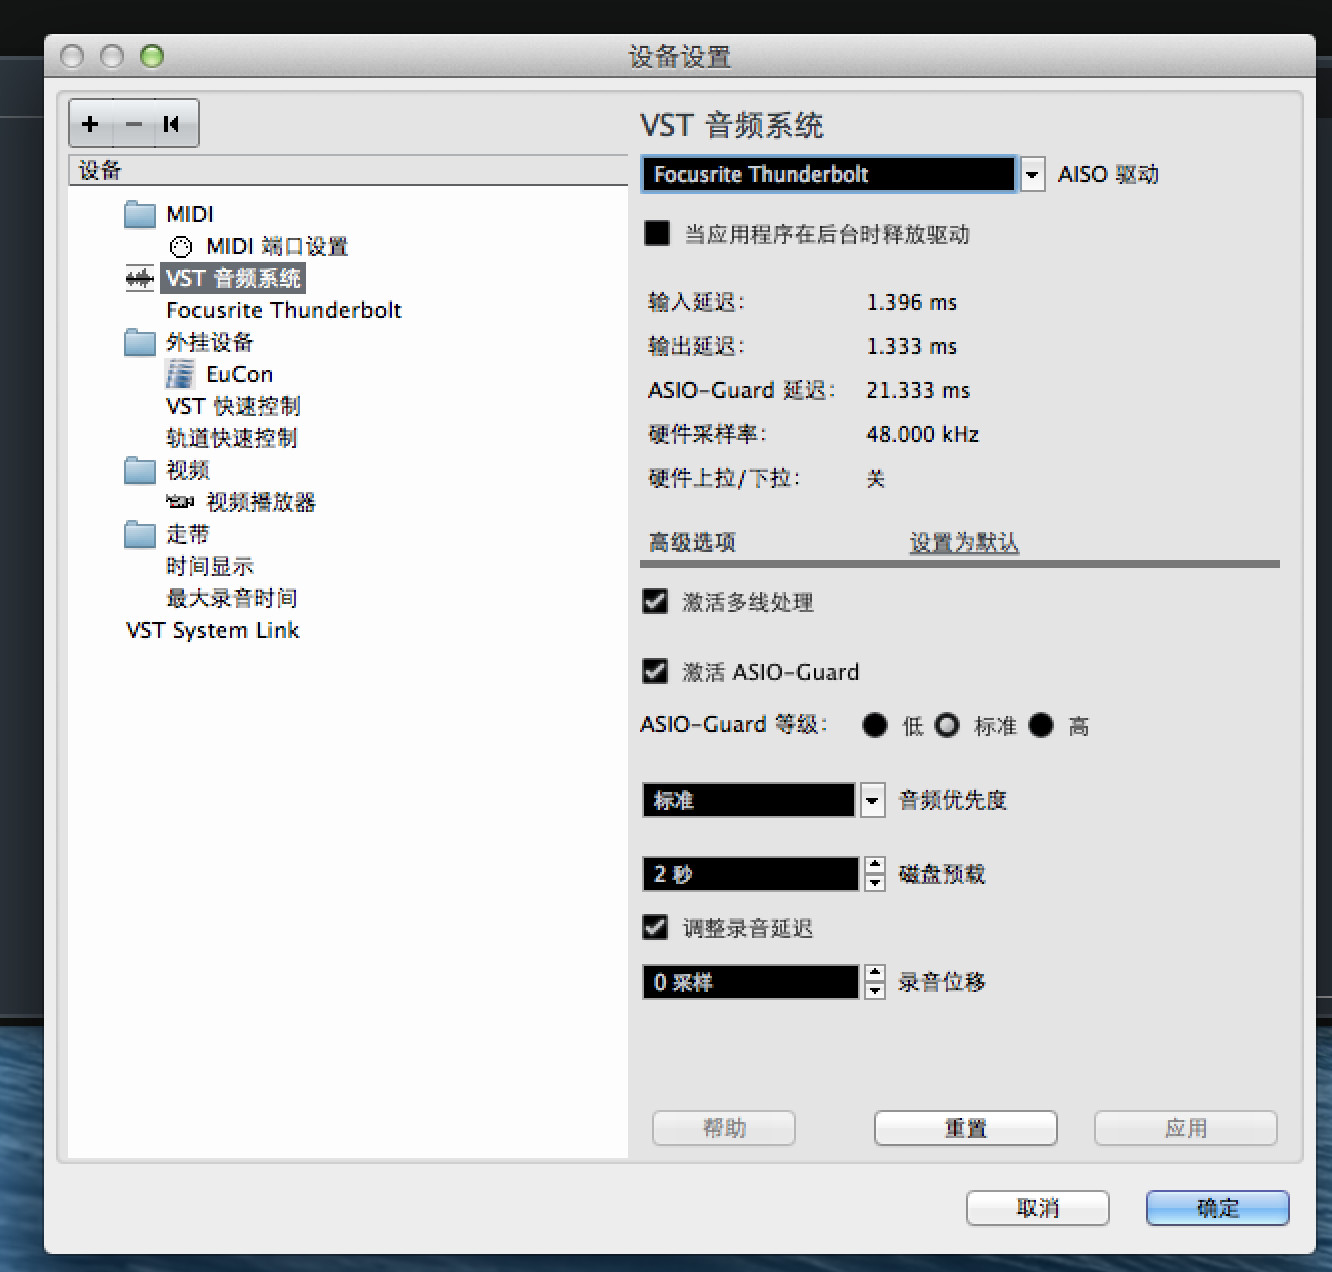Enable 当应用程序在后台时释放驱动 checkbox
This screenshot has height=1272, width=1332.
pyautogui.click(x=657, y=234)
